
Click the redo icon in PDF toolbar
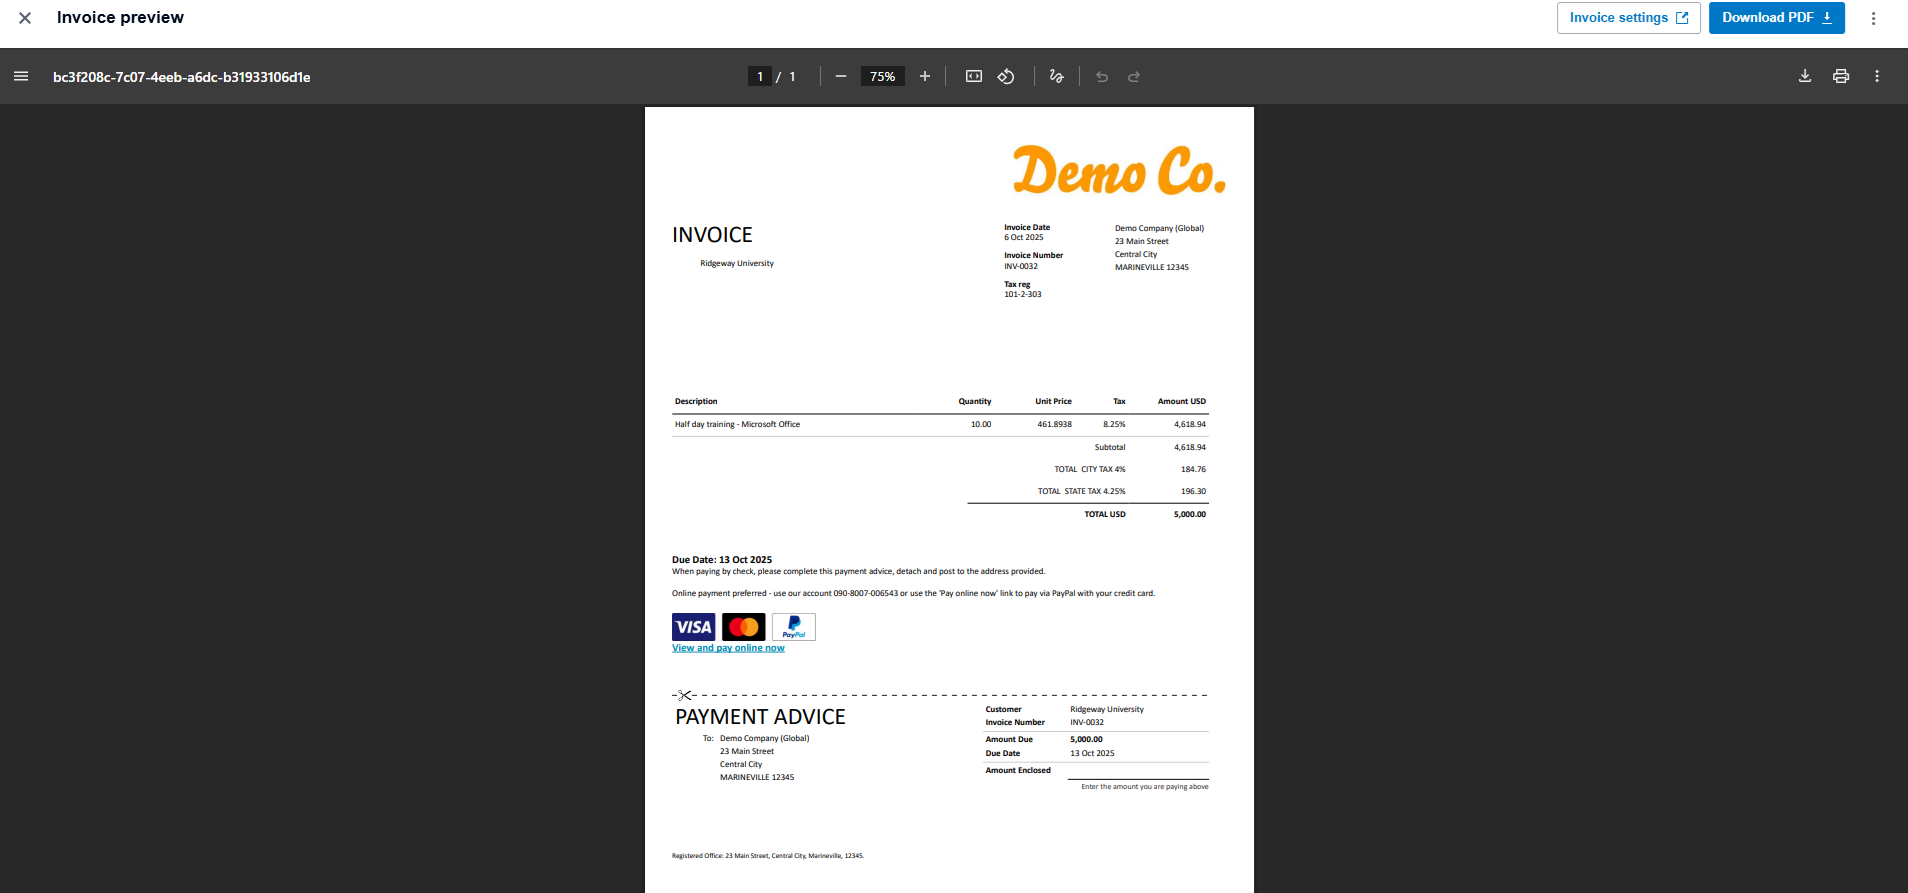coord(1134,77)
